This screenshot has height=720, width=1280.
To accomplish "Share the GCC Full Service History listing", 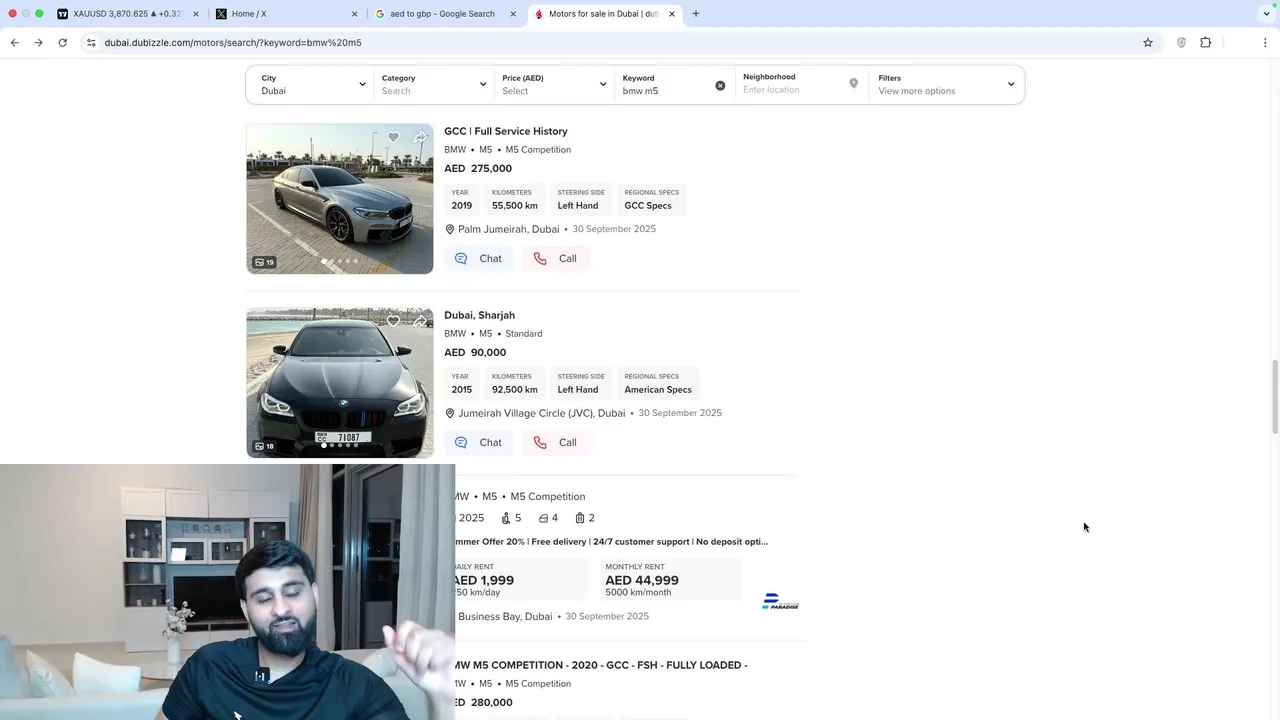I will [x=420, y=137].
